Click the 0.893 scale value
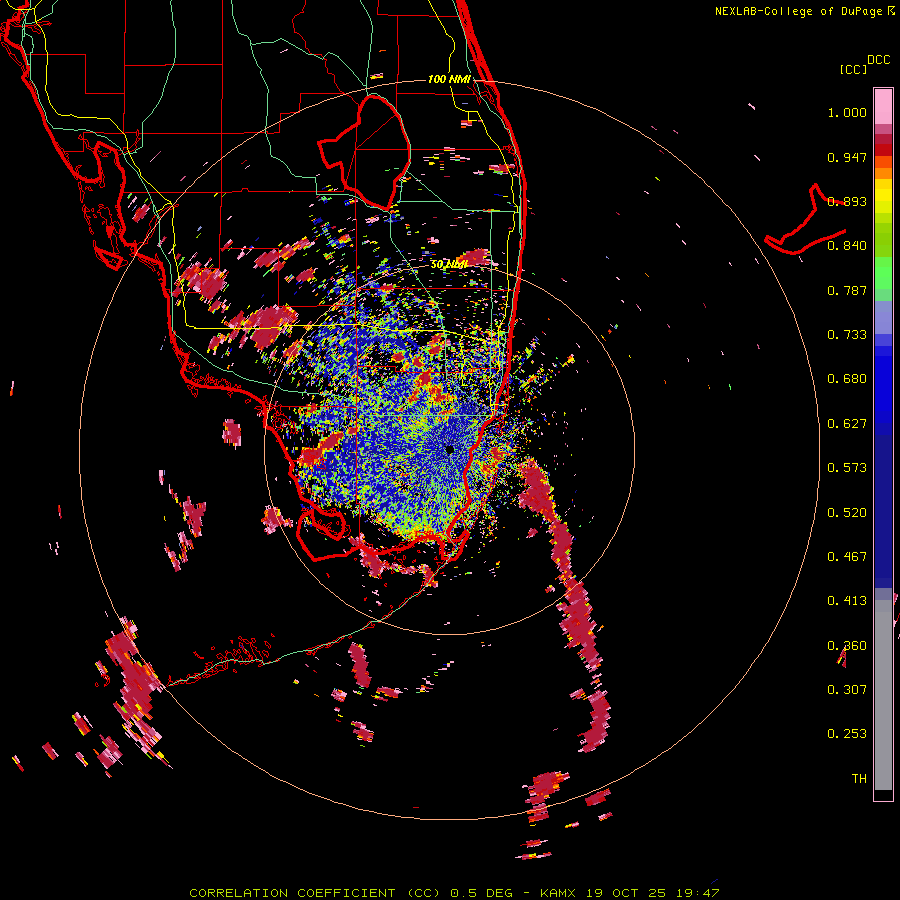Screen dimensions: 900x900 (847, 201)
